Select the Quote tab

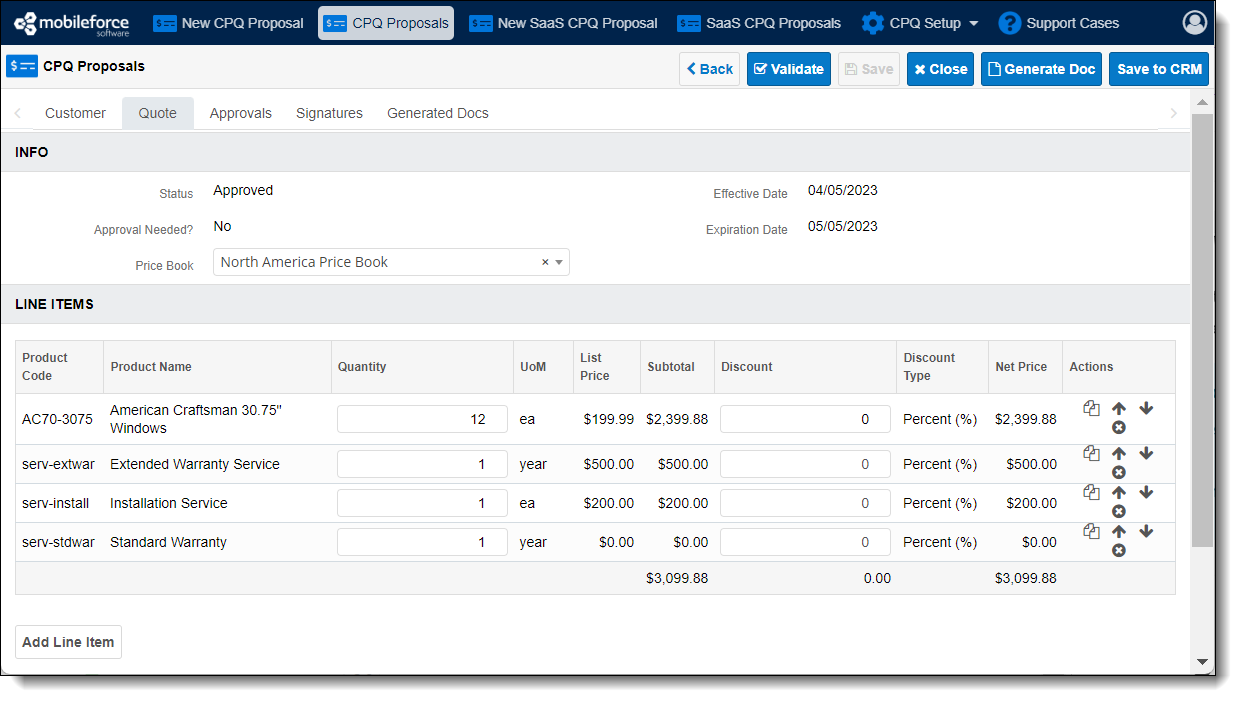[x=158, y=113]
